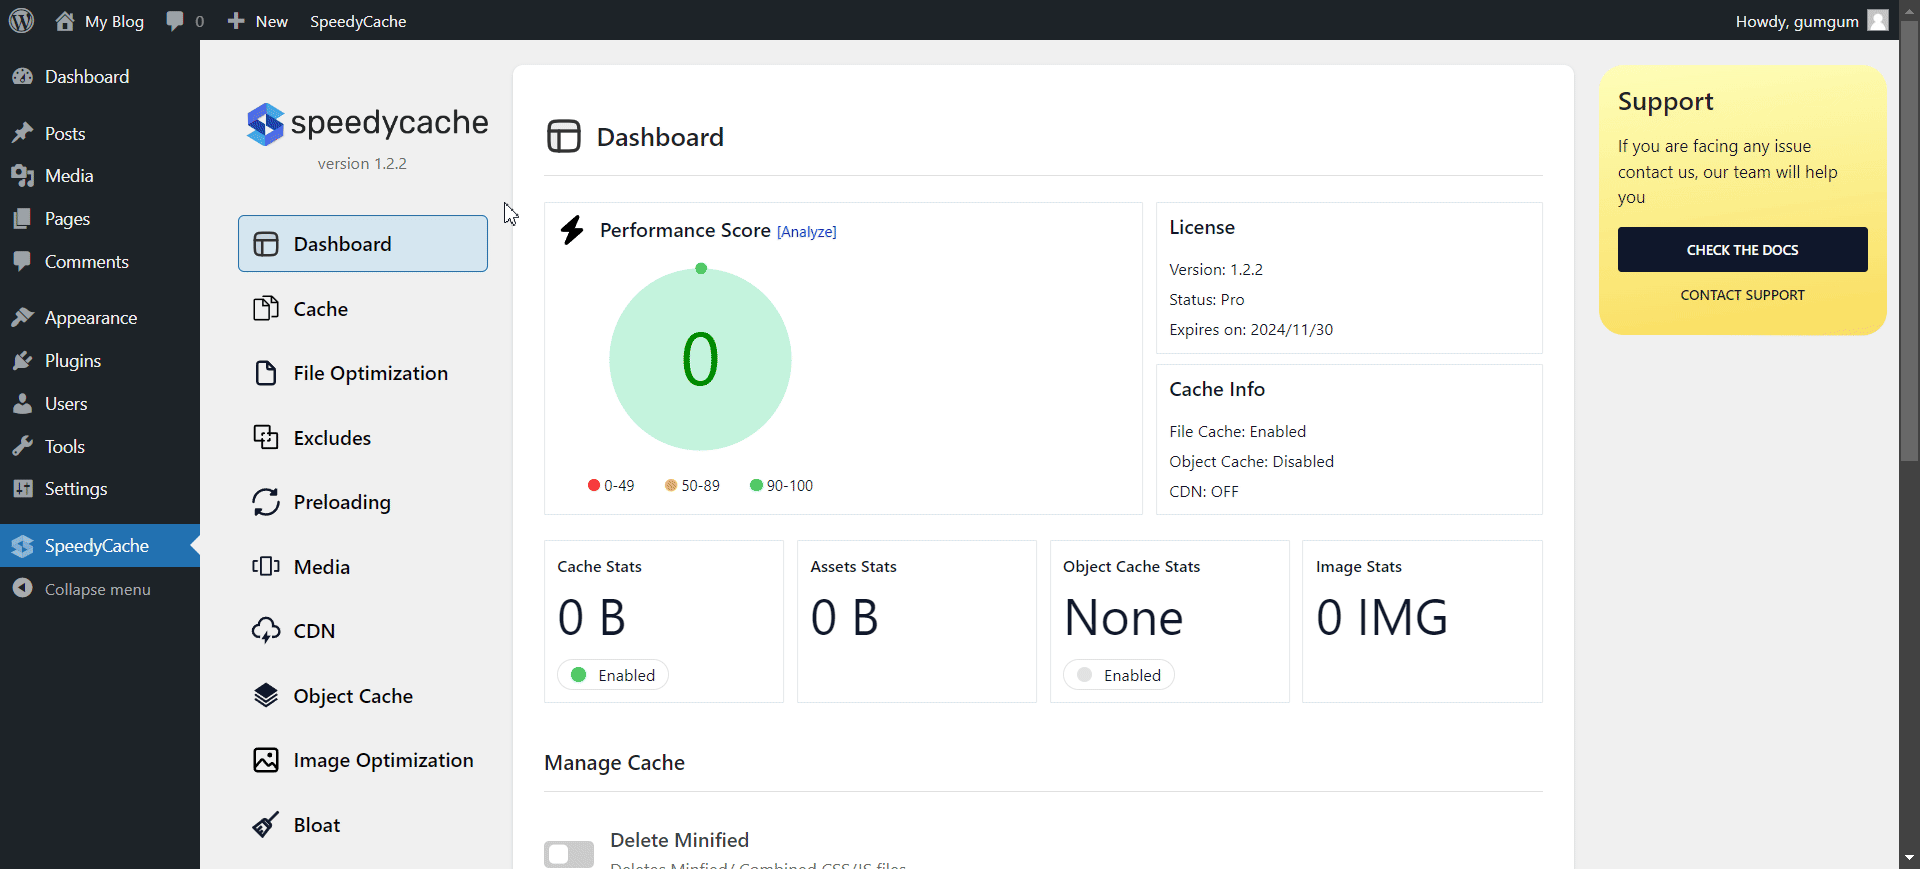Open the comments bubble in admin bar
Viewport: 1920px width, 869px height.
(x=175, y=21)
